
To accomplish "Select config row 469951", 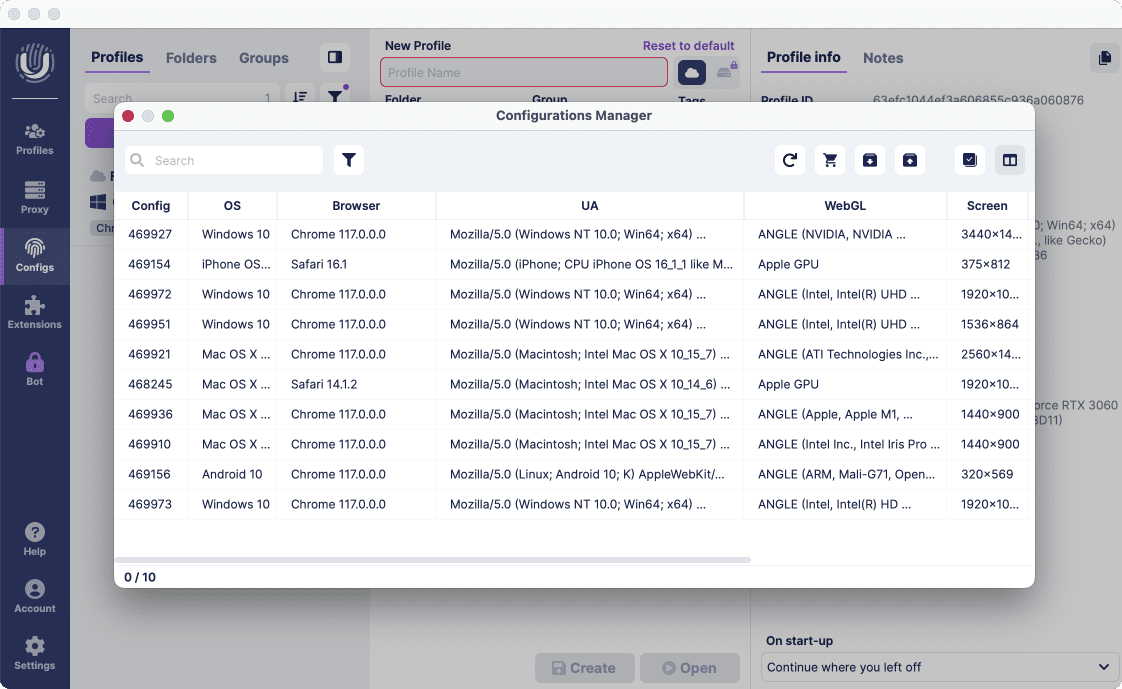I will (572, 324).
